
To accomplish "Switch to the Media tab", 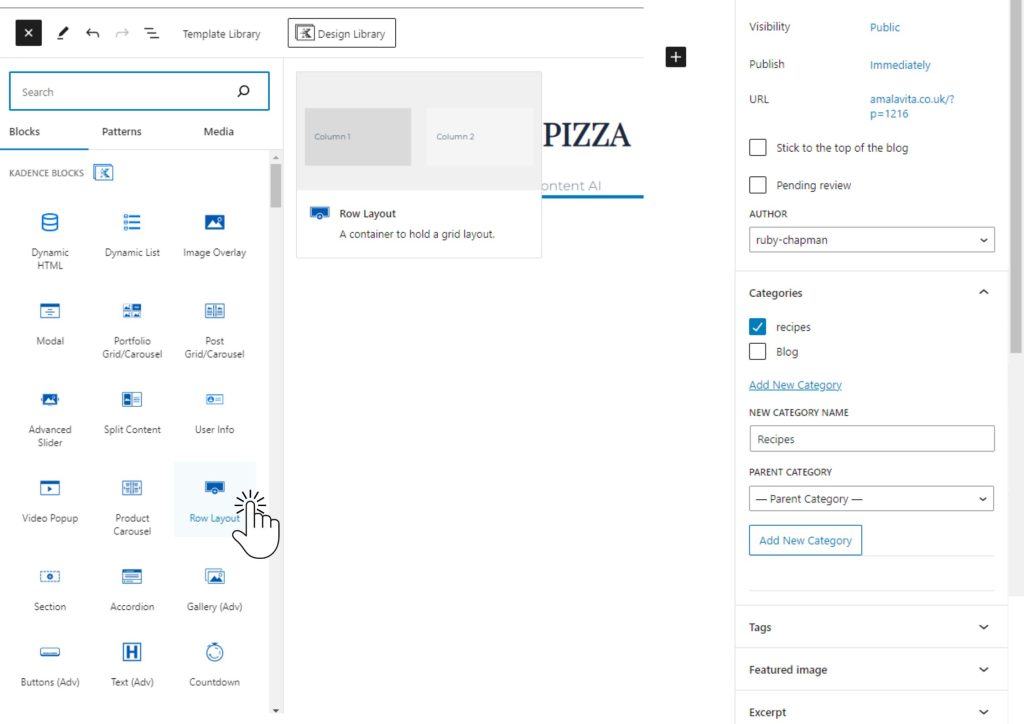I will pyautogui.click(x=218, y=131).
